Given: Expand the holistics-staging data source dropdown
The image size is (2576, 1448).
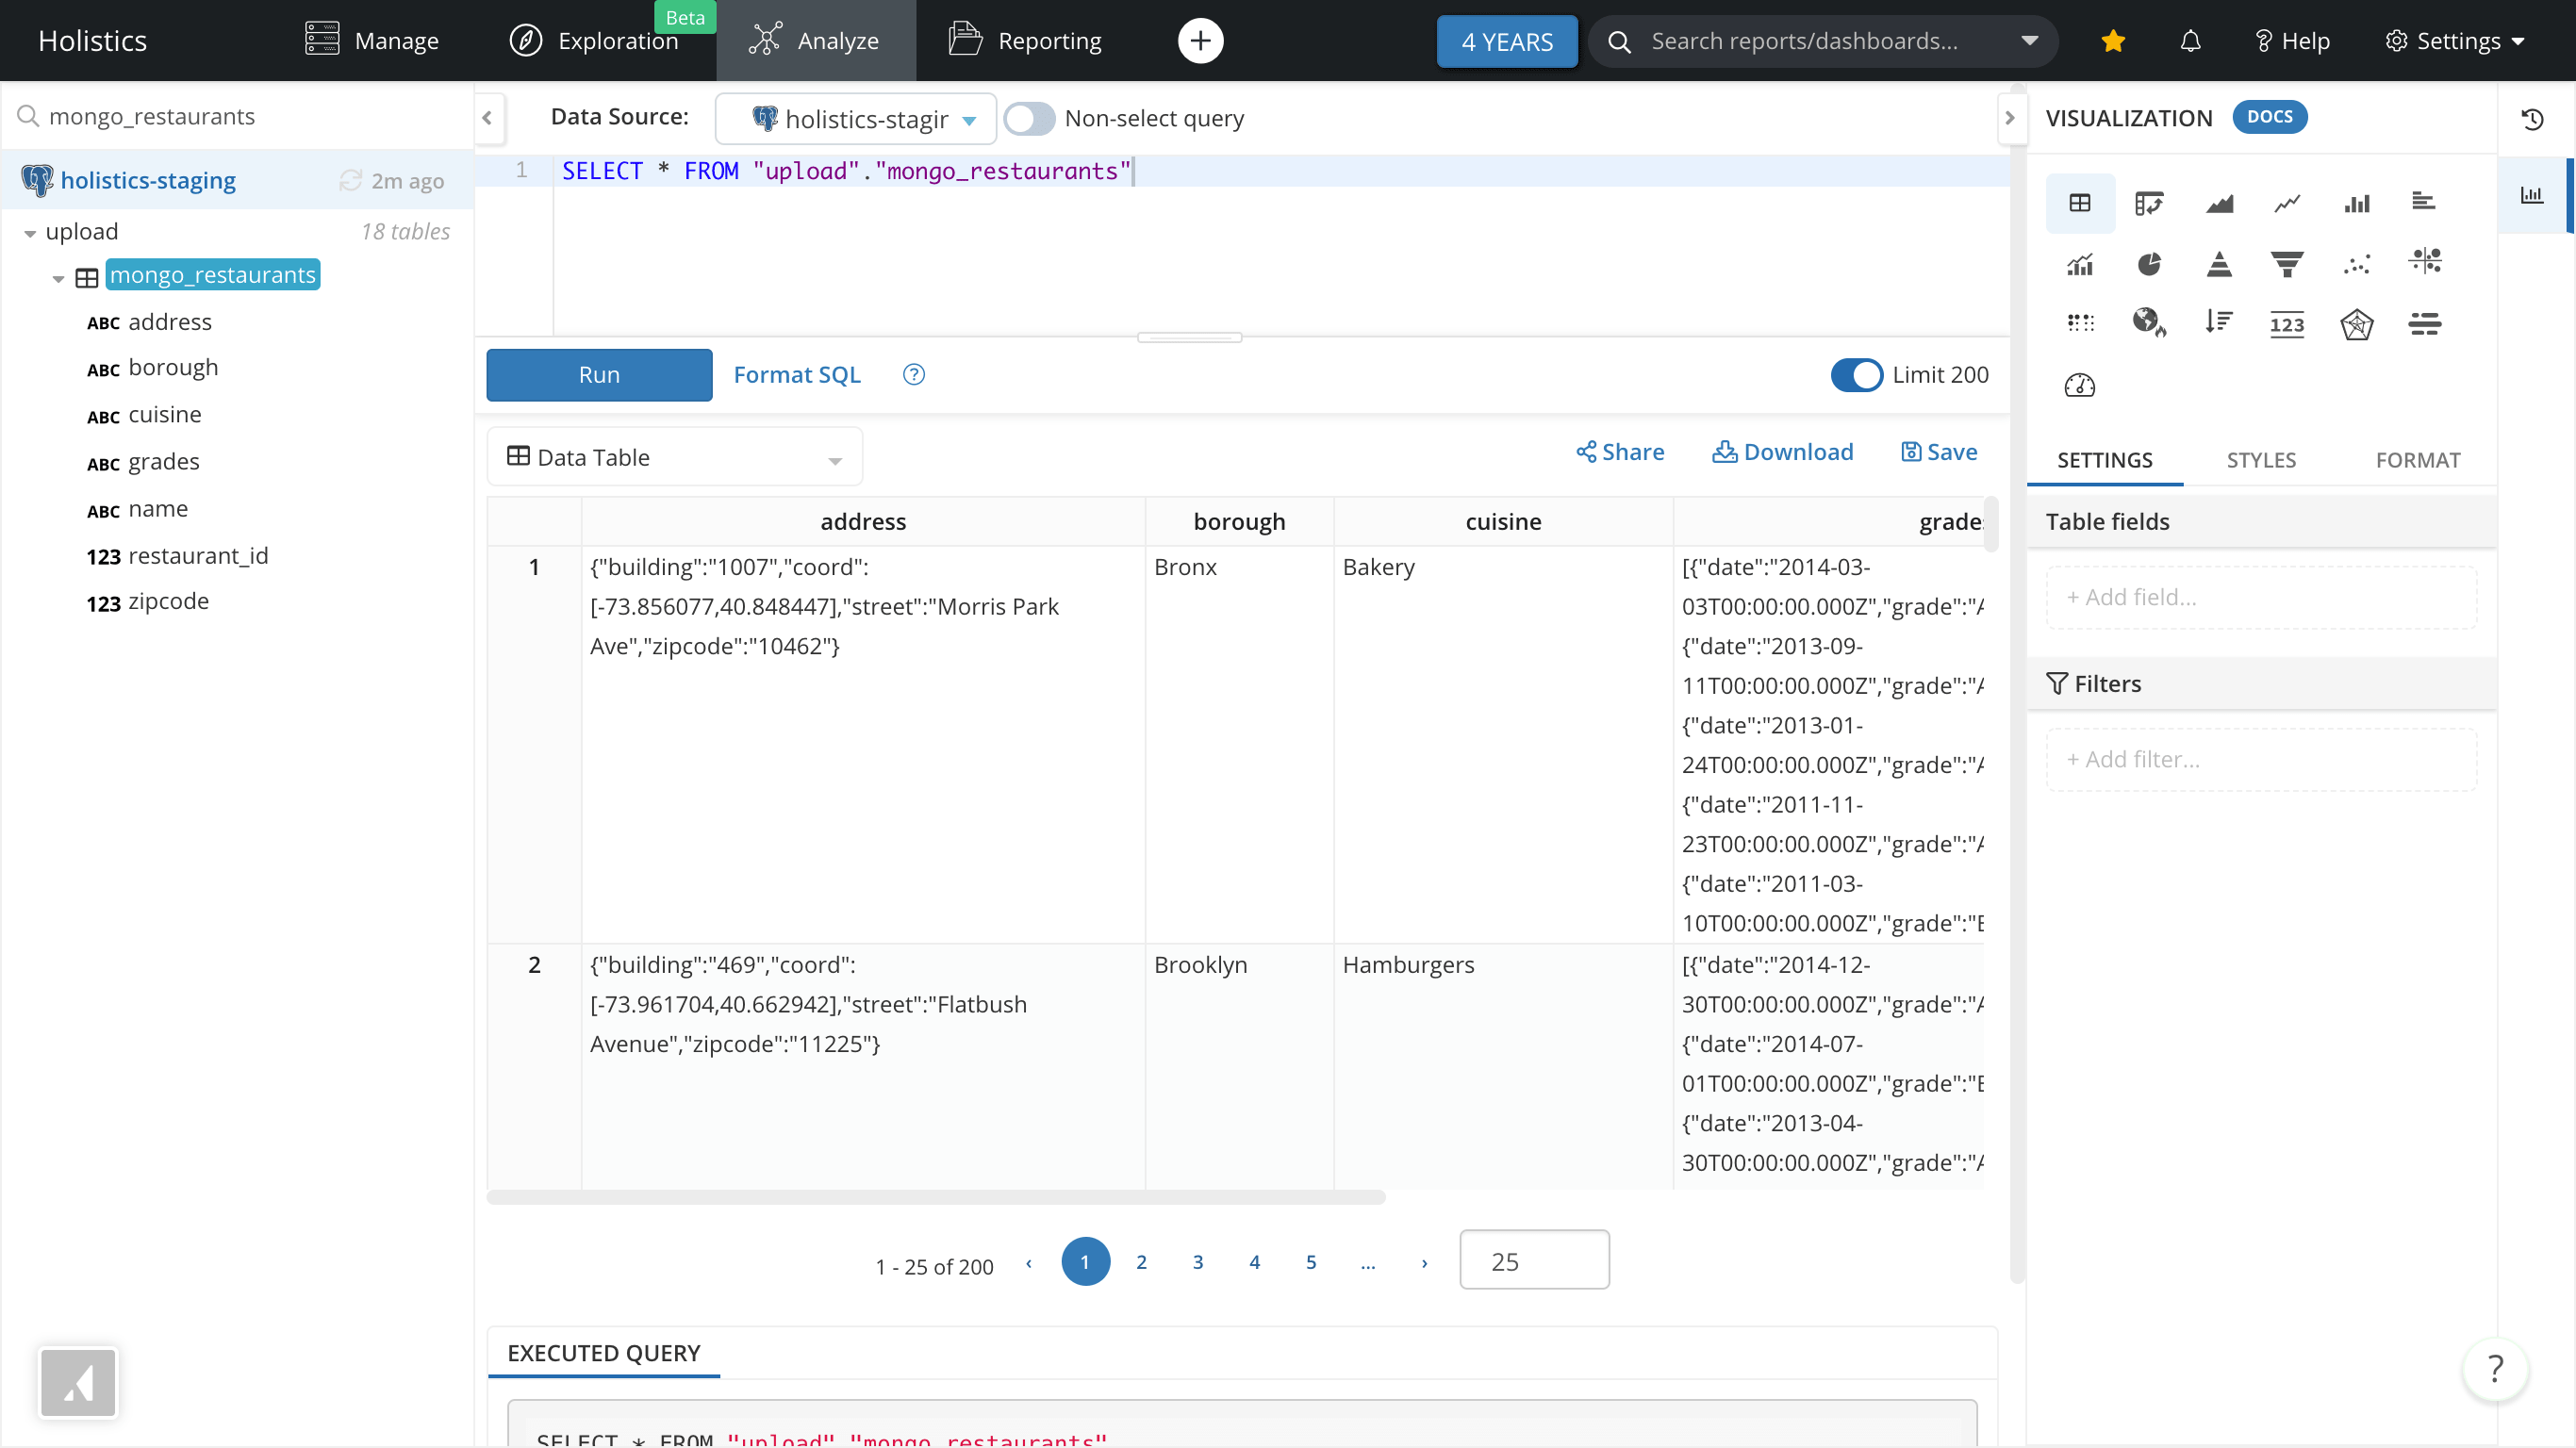Looking at the screenshot, I should click(x=973, y=119).
